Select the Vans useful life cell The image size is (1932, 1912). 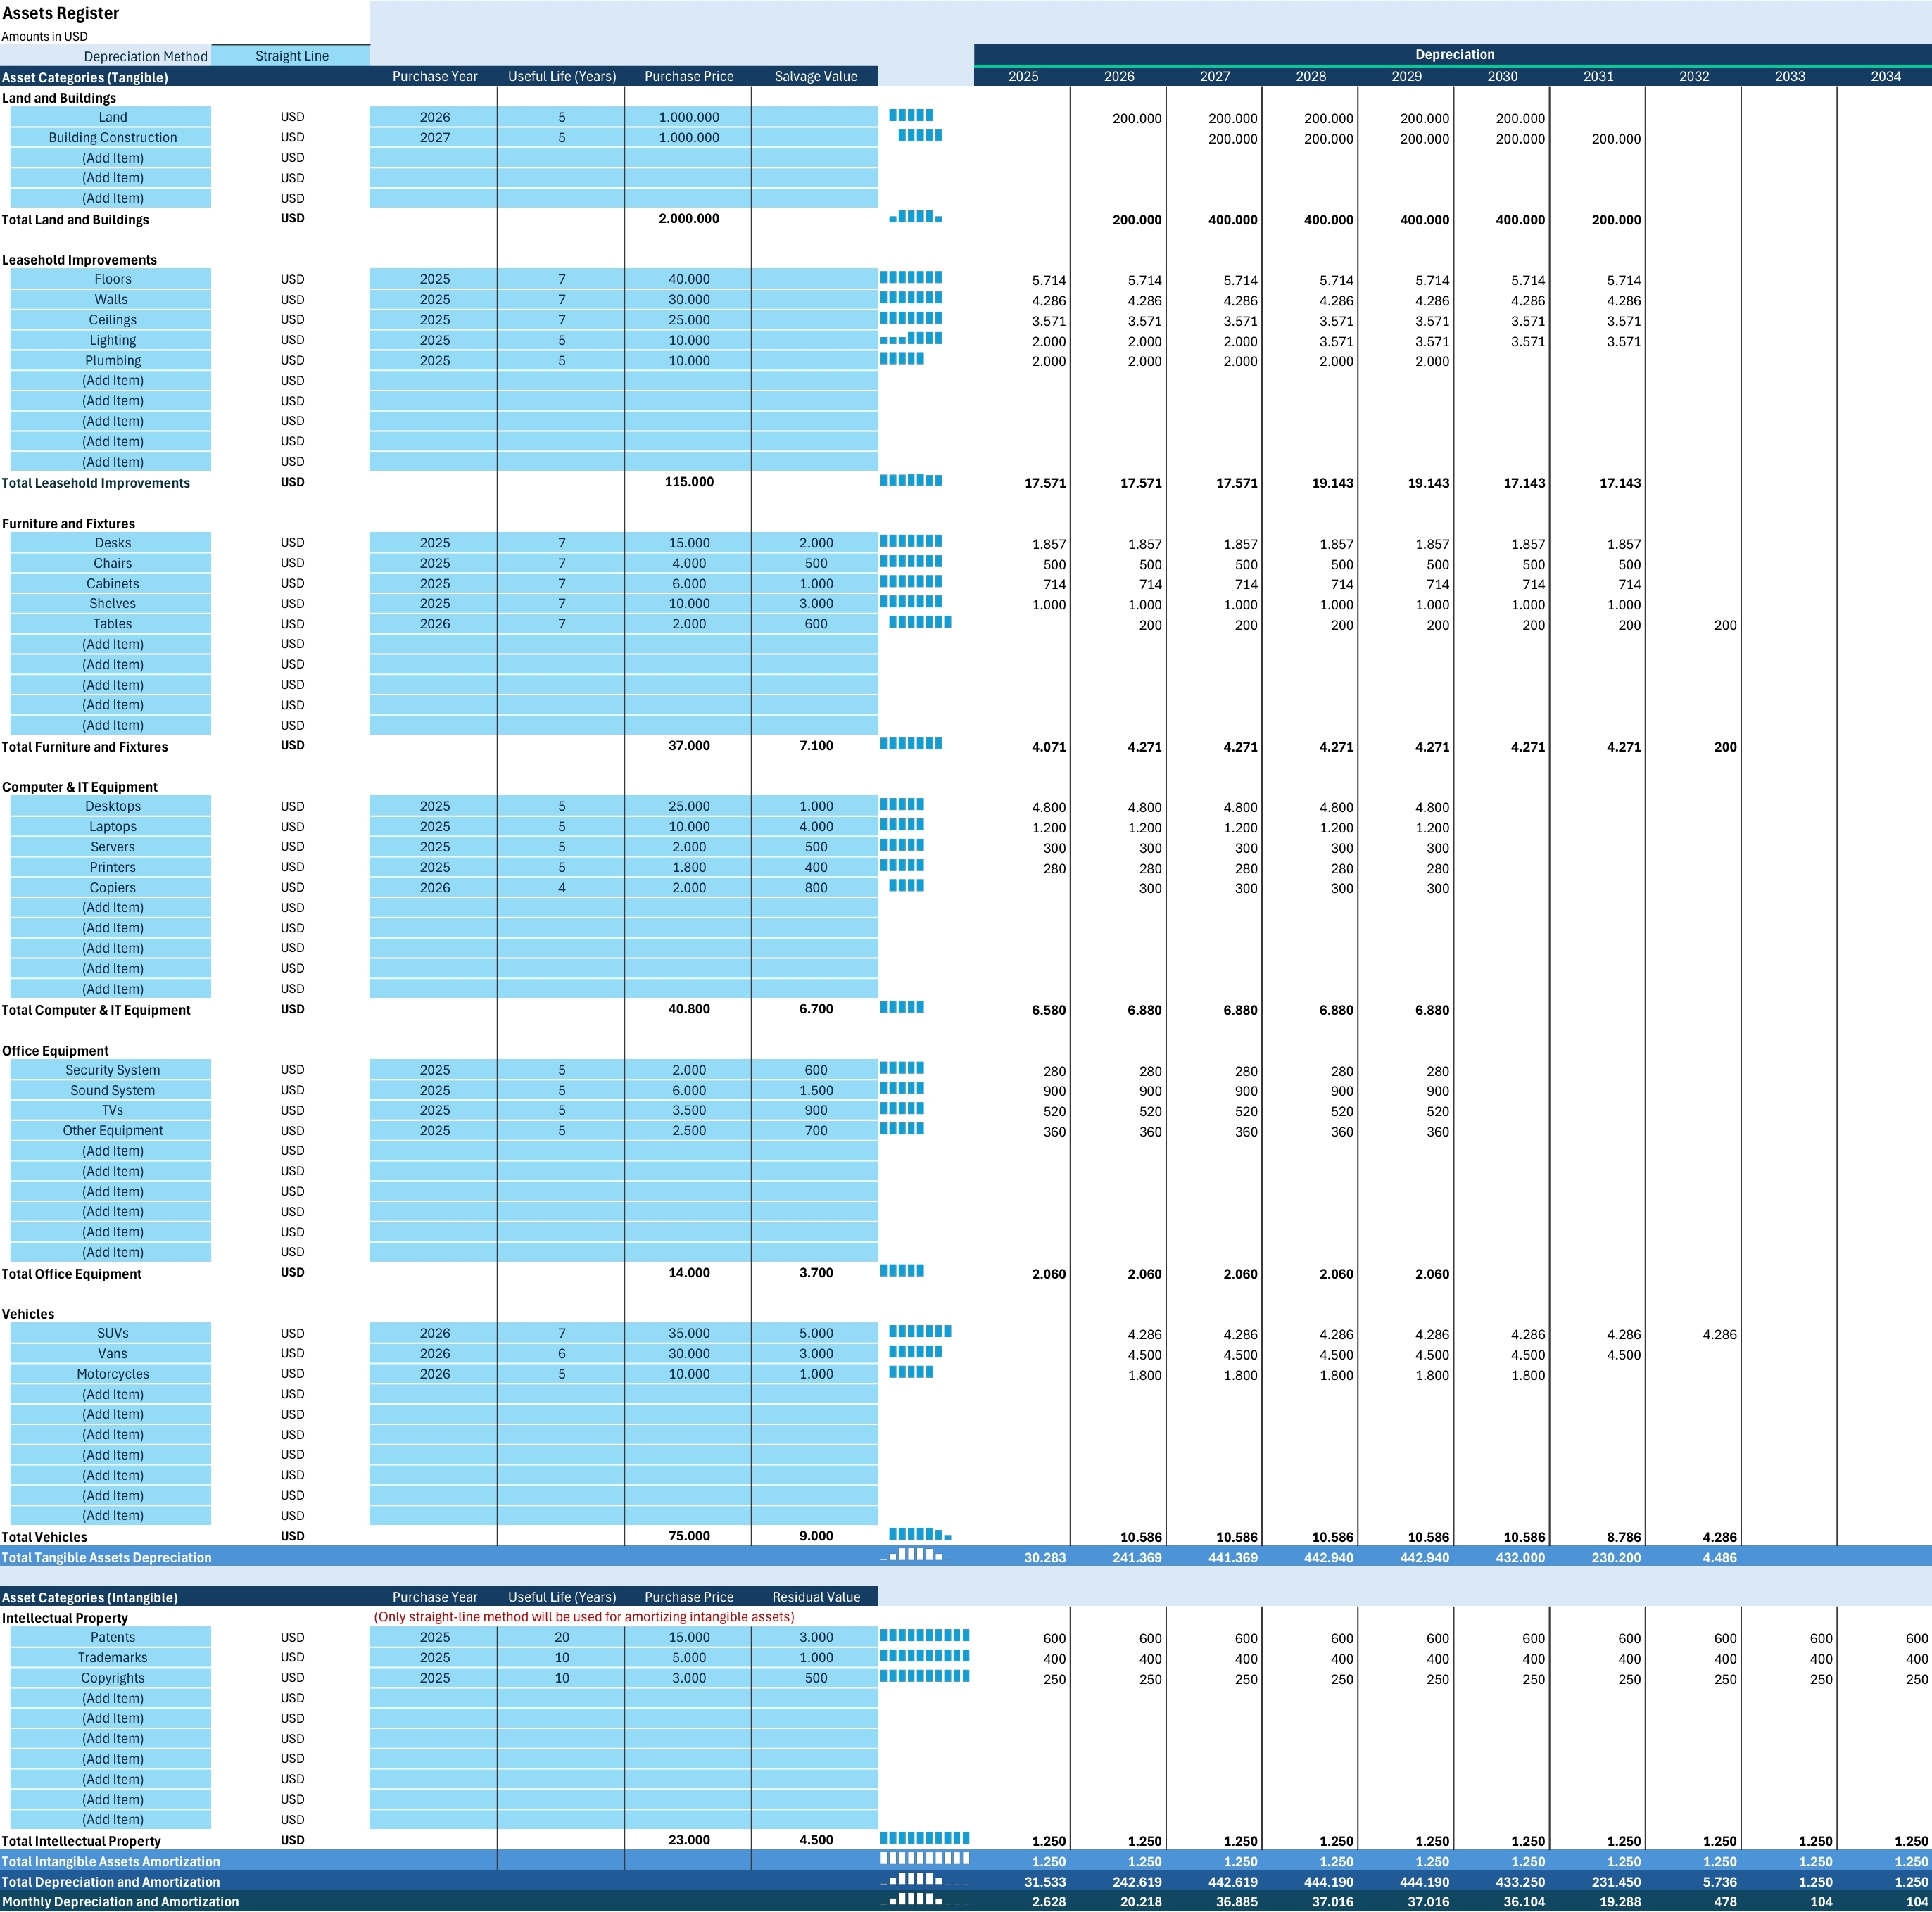pos(561,1353)
